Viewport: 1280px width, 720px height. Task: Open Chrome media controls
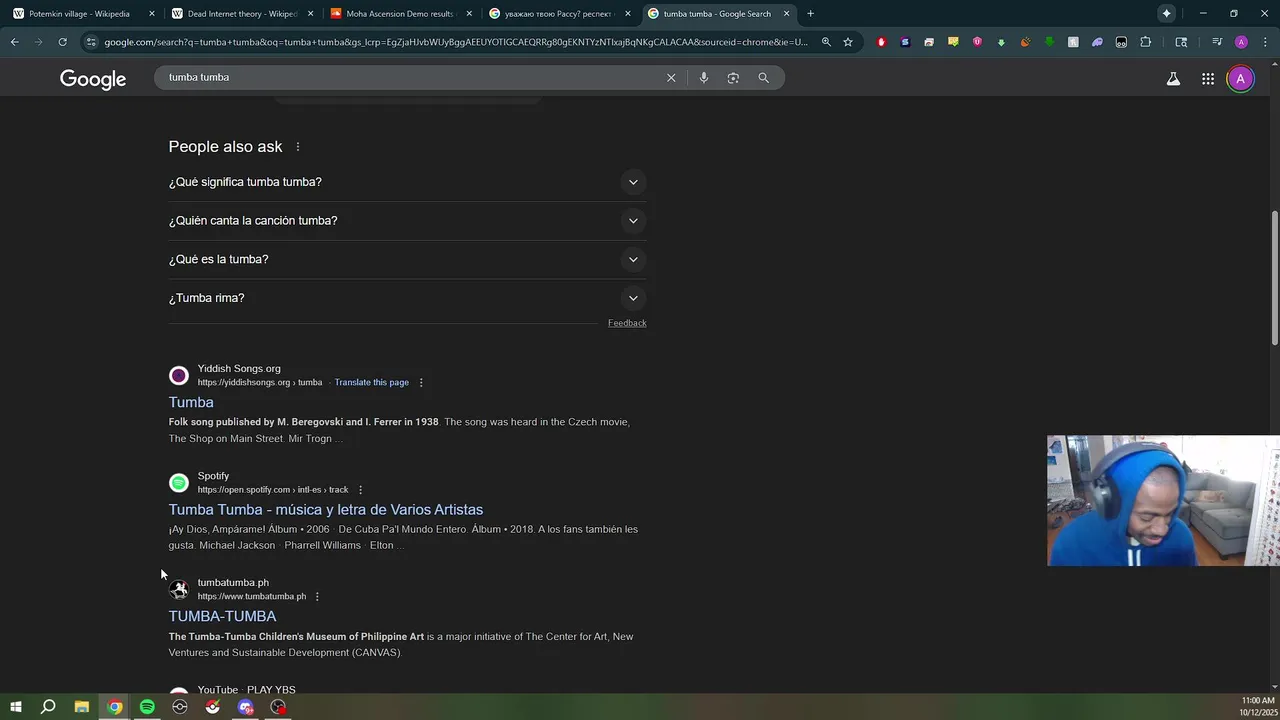click(x=1217, y=42)
